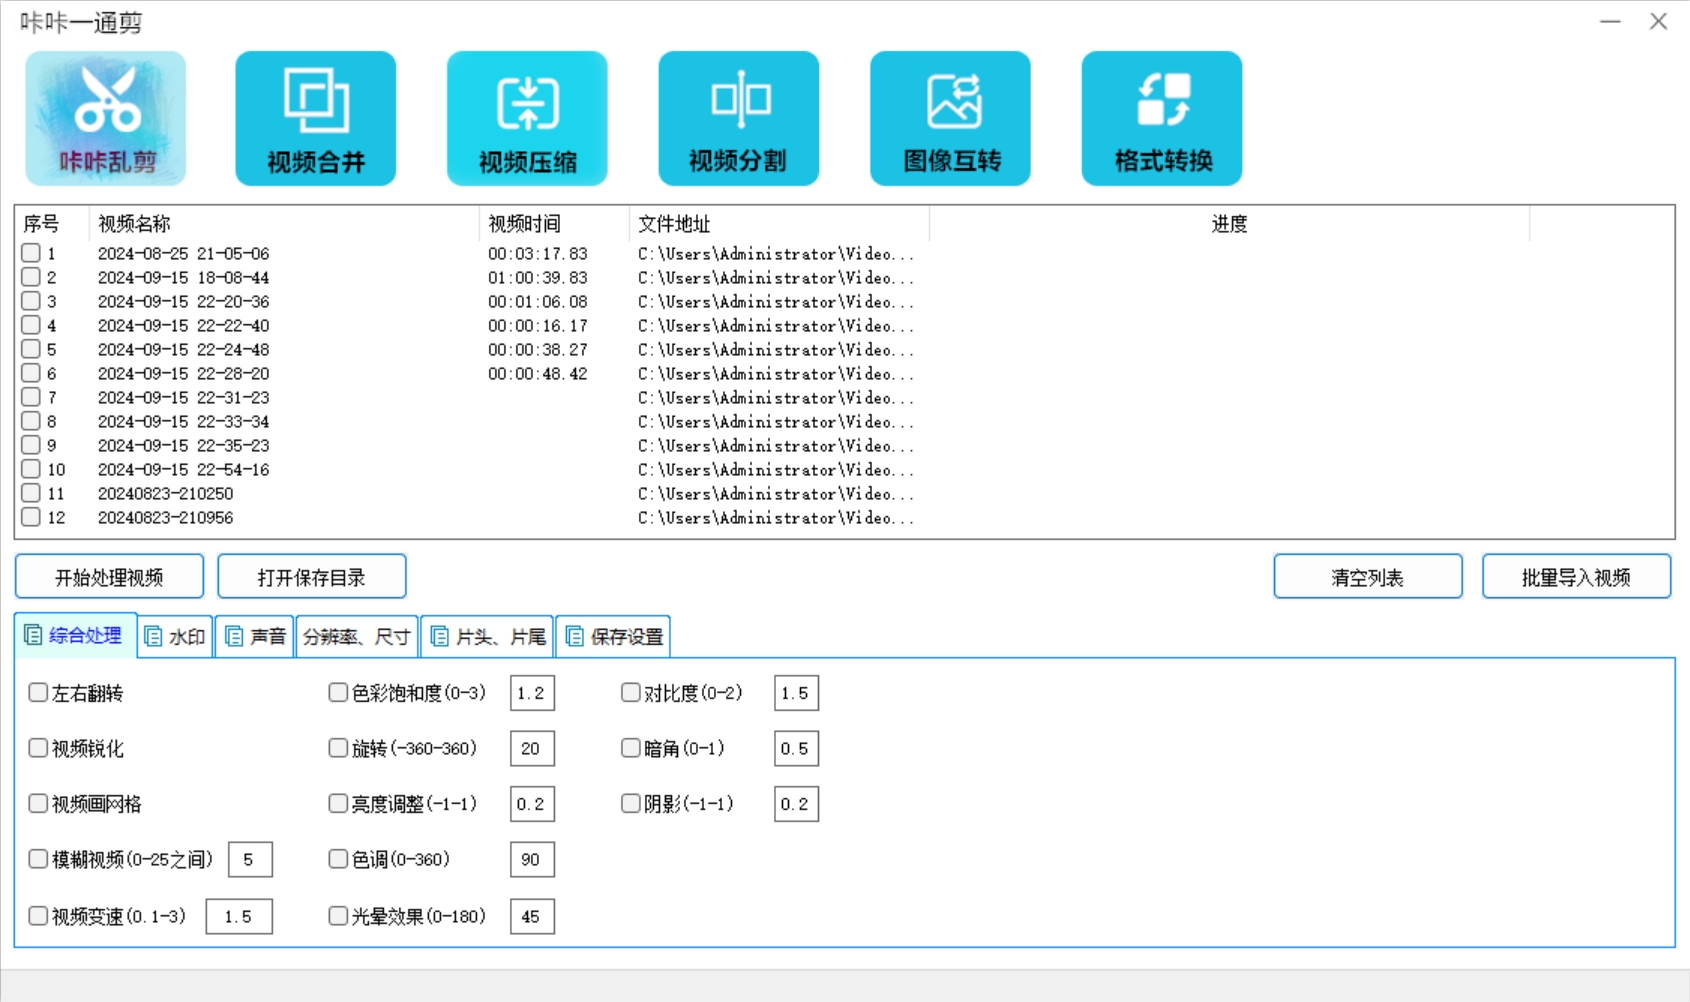Enable the 旋转 rotation checkbox
The image size is (1690, 1002).
(338, 747)
